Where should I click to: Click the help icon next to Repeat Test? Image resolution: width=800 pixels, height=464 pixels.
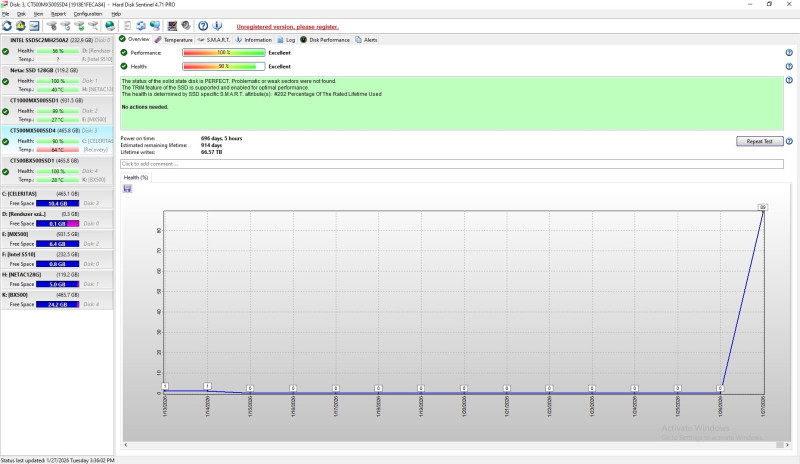(789, 141)
